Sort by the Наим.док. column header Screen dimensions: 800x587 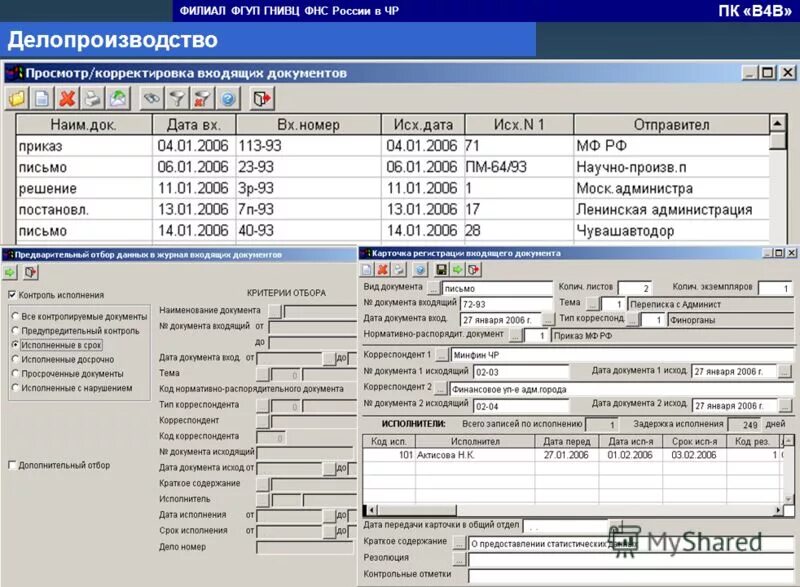84,124
